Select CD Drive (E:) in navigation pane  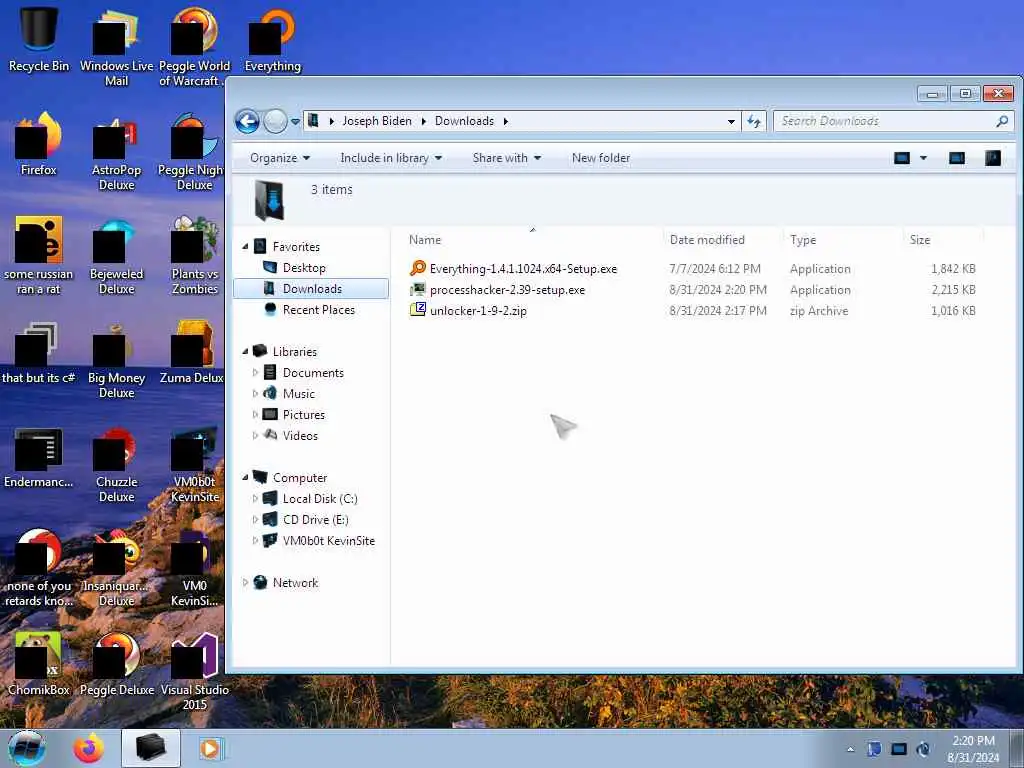pyautogui.click(x=315, y=520)
